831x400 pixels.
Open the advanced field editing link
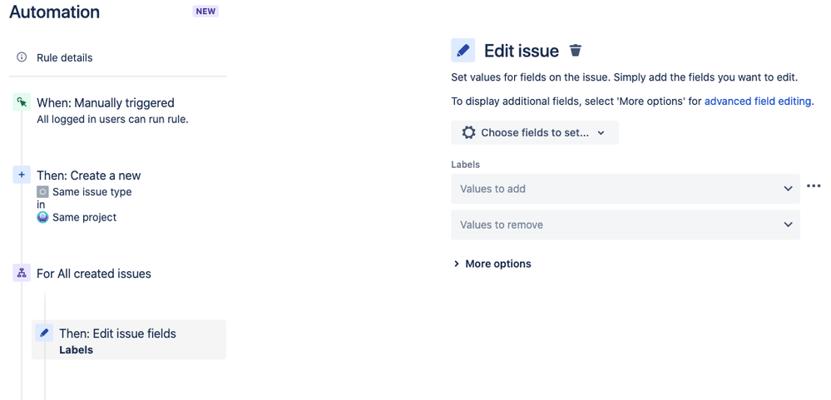tap(758, 101)
